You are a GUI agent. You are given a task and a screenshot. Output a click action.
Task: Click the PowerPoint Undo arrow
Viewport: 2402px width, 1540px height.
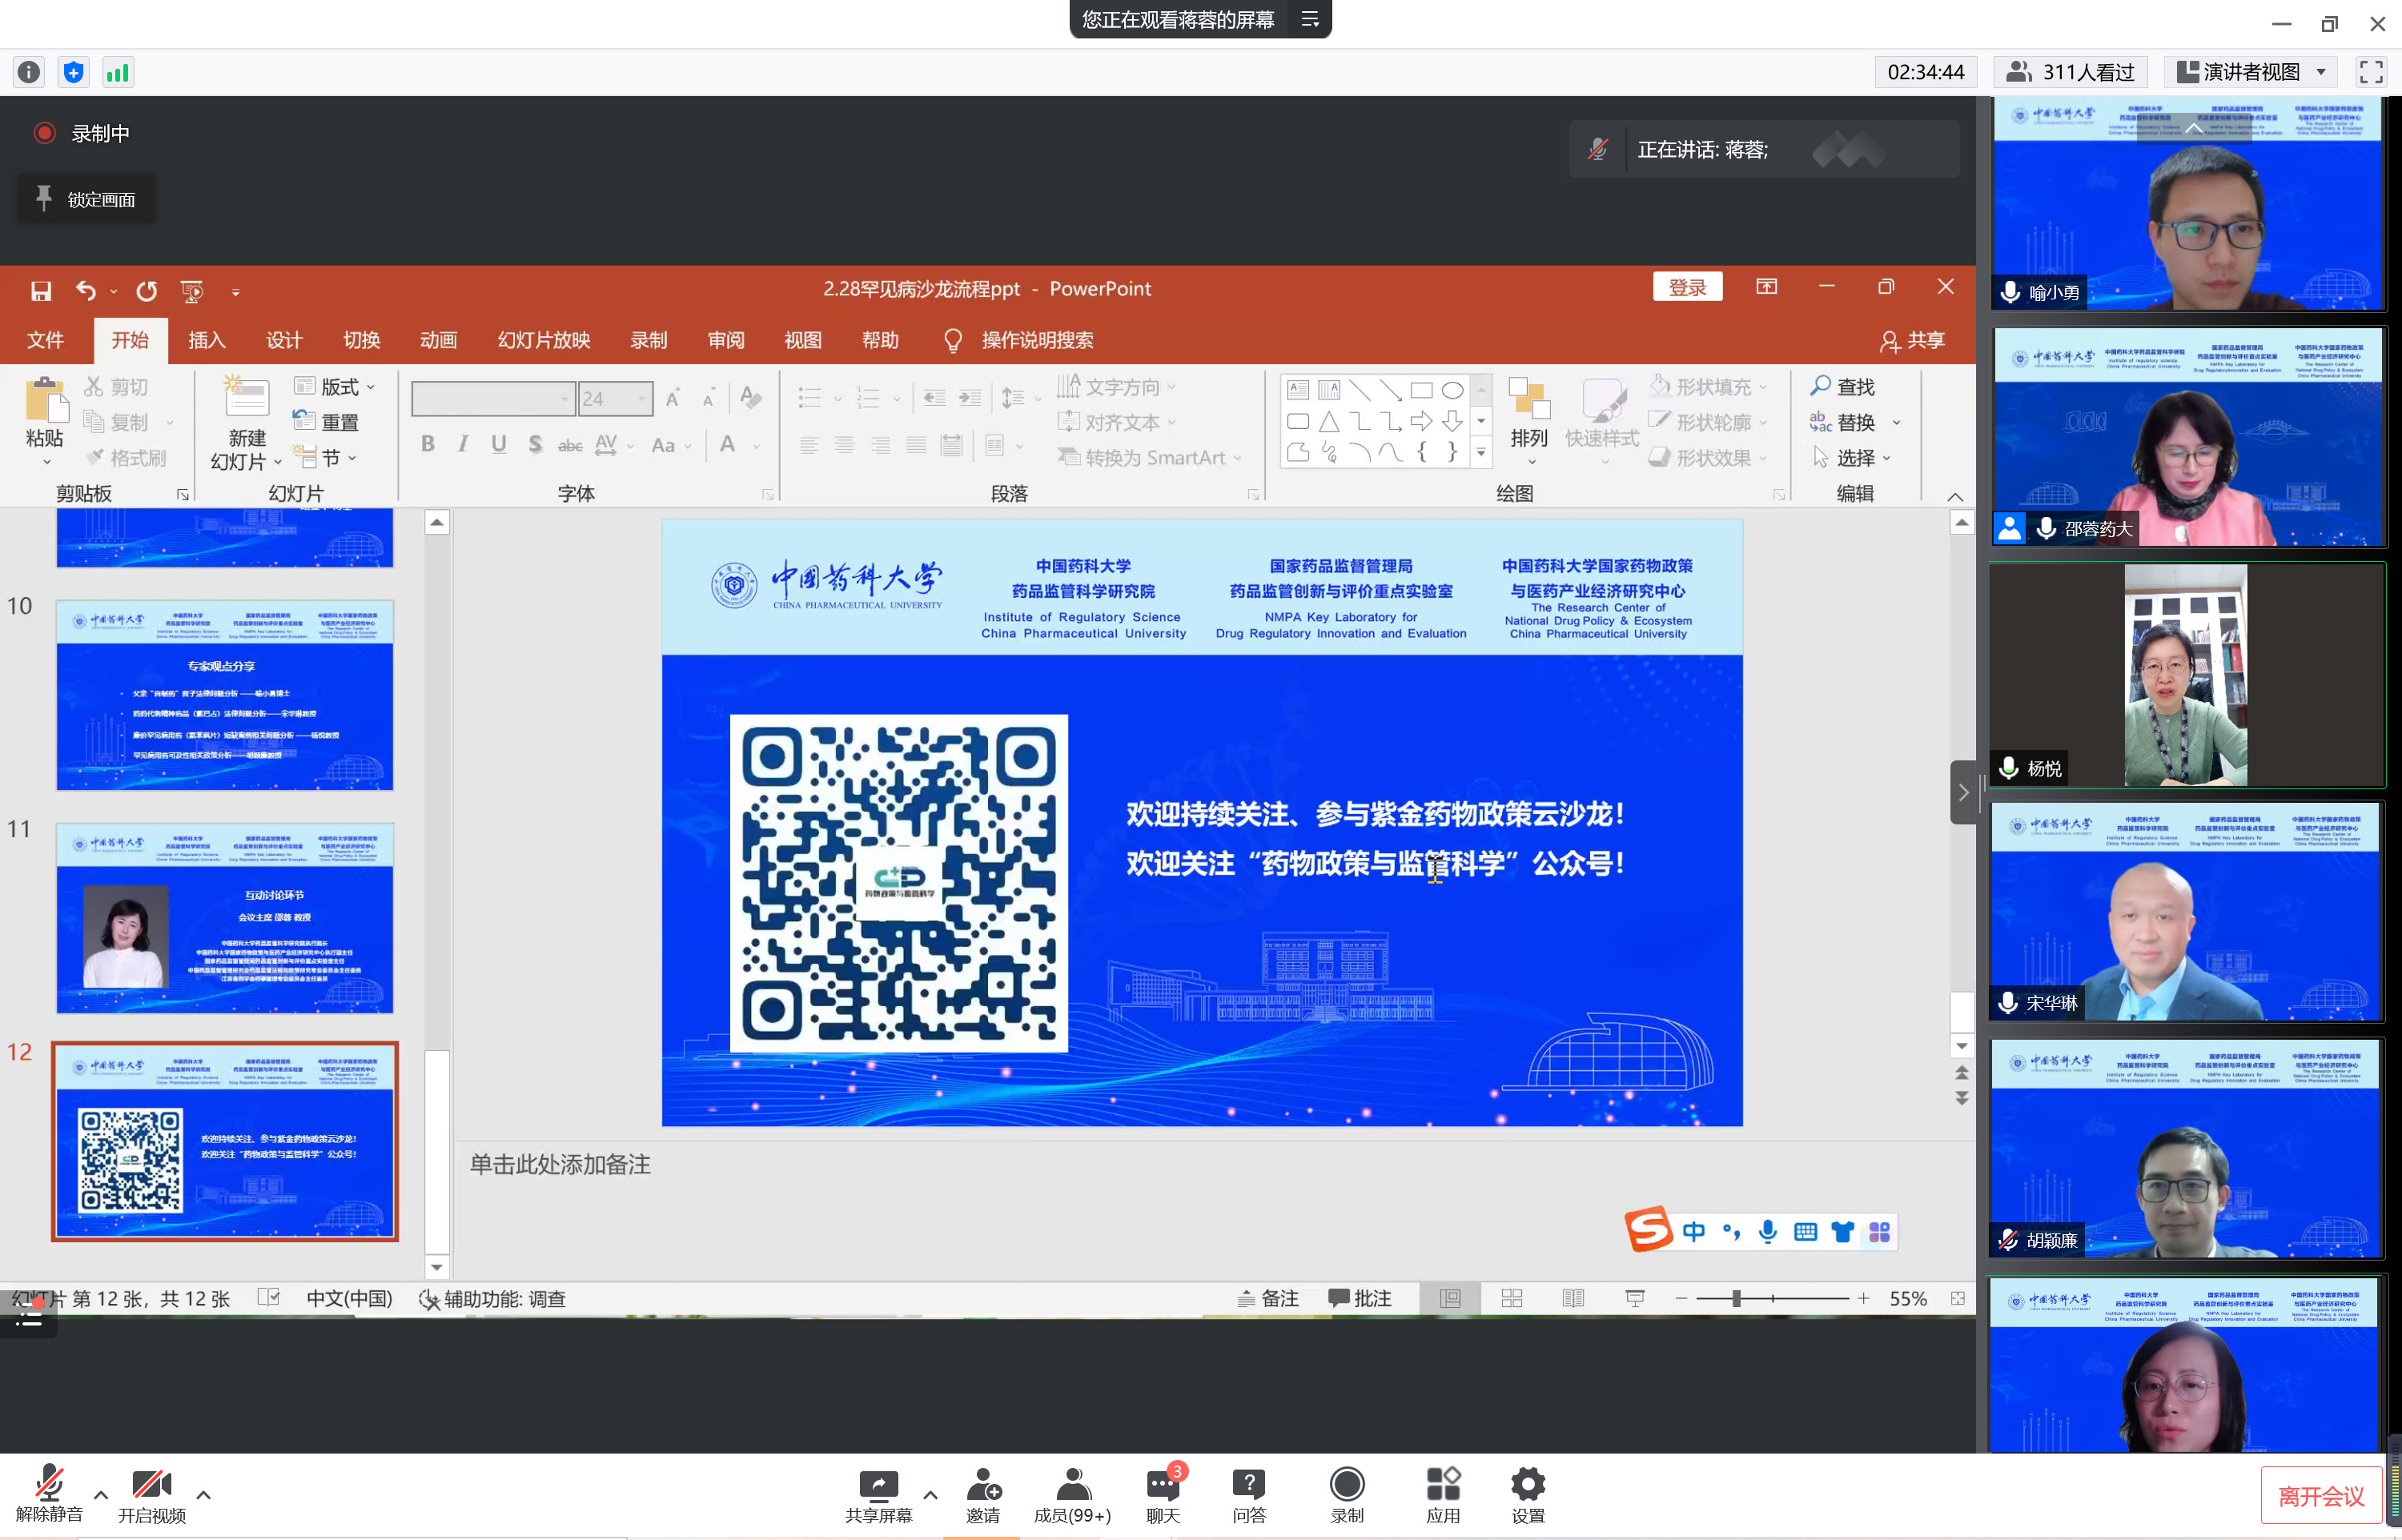(86, 290)
